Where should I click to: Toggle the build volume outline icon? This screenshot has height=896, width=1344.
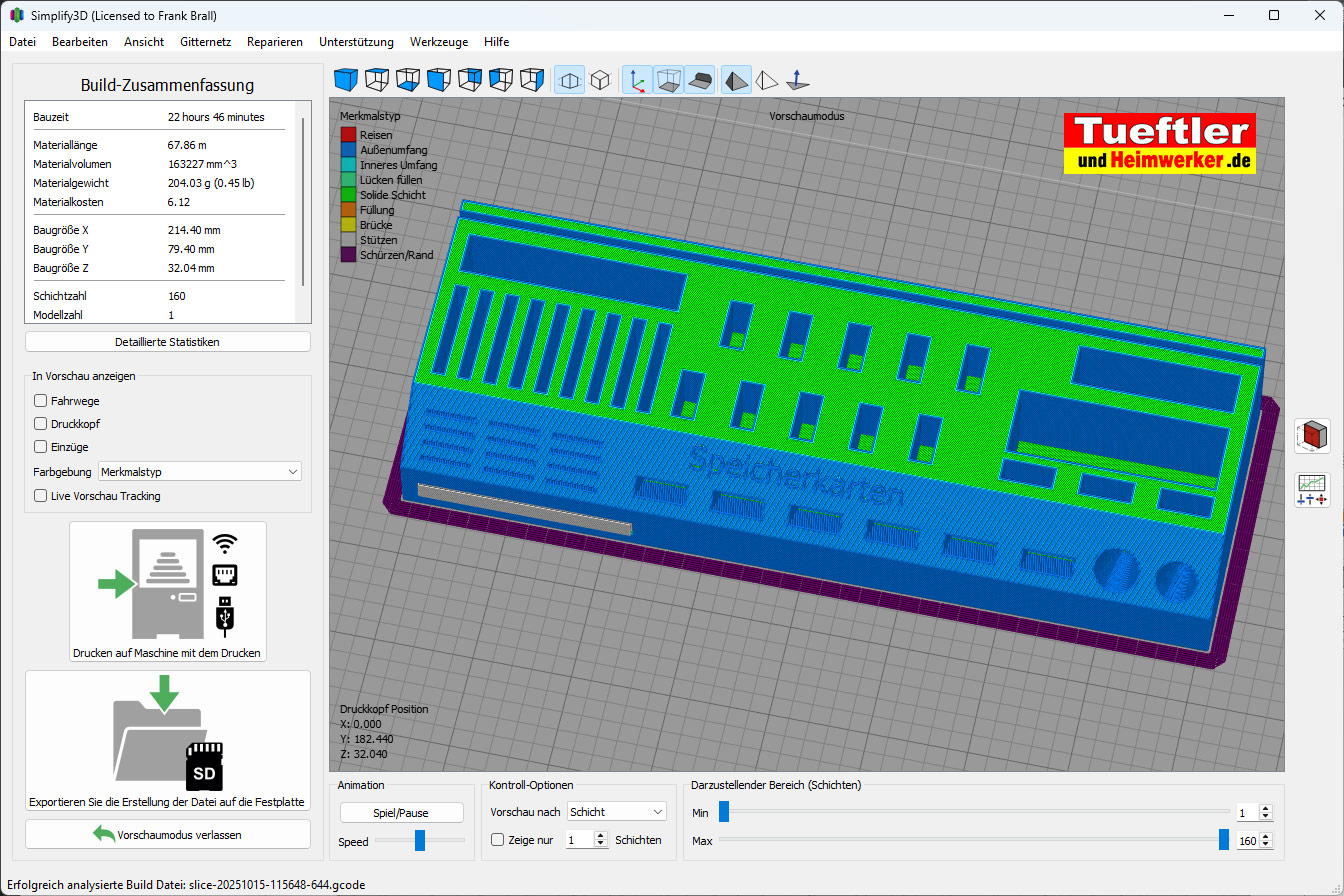coord(668,80)
